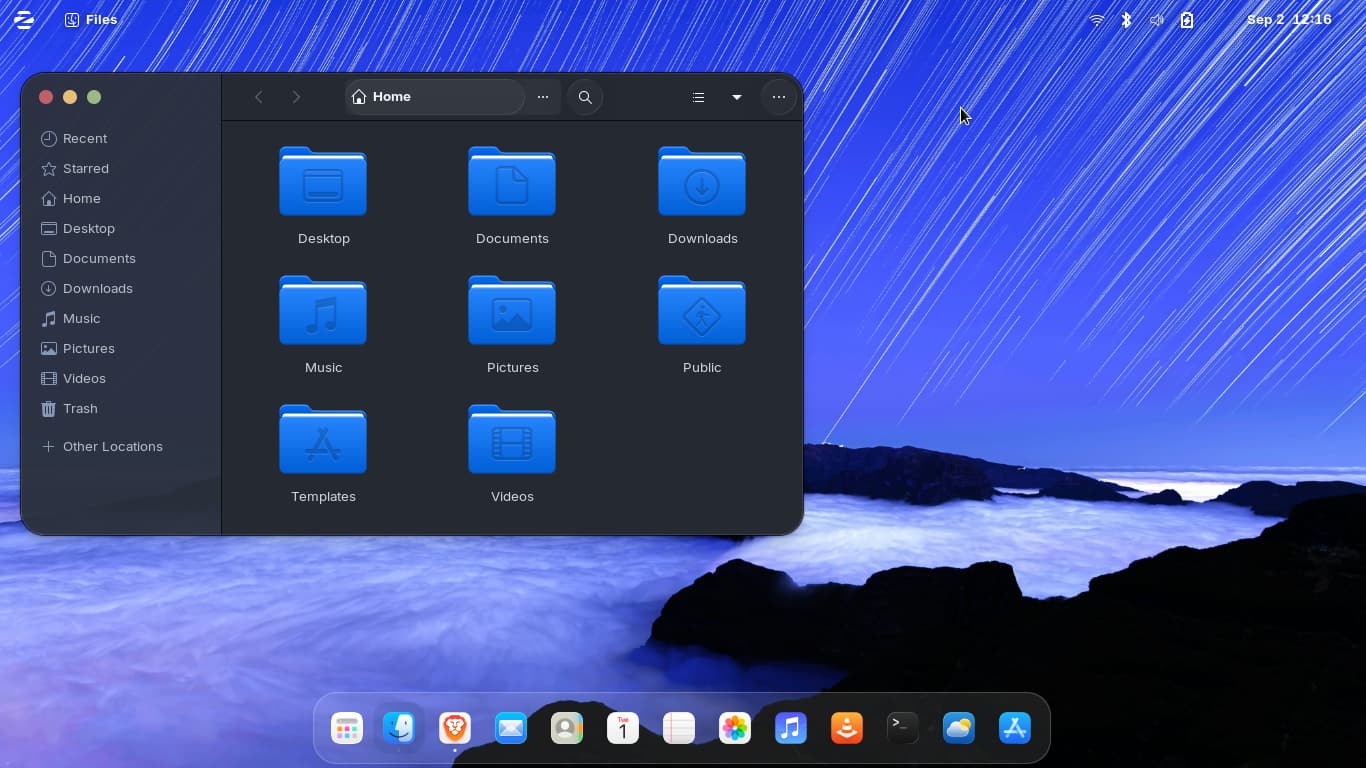This screenshot has width=1366, height=768.
Task: Open the Music folder icon
Action: (323, 312)
